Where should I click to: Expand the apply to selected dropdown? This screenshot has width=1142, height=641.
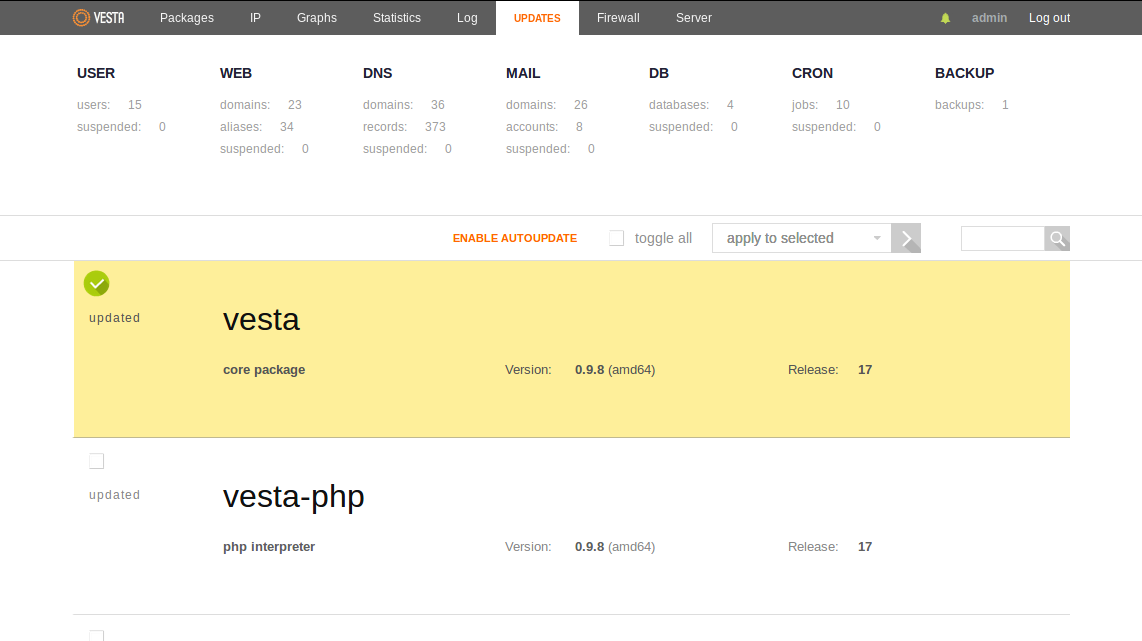(x=801, y=238)
